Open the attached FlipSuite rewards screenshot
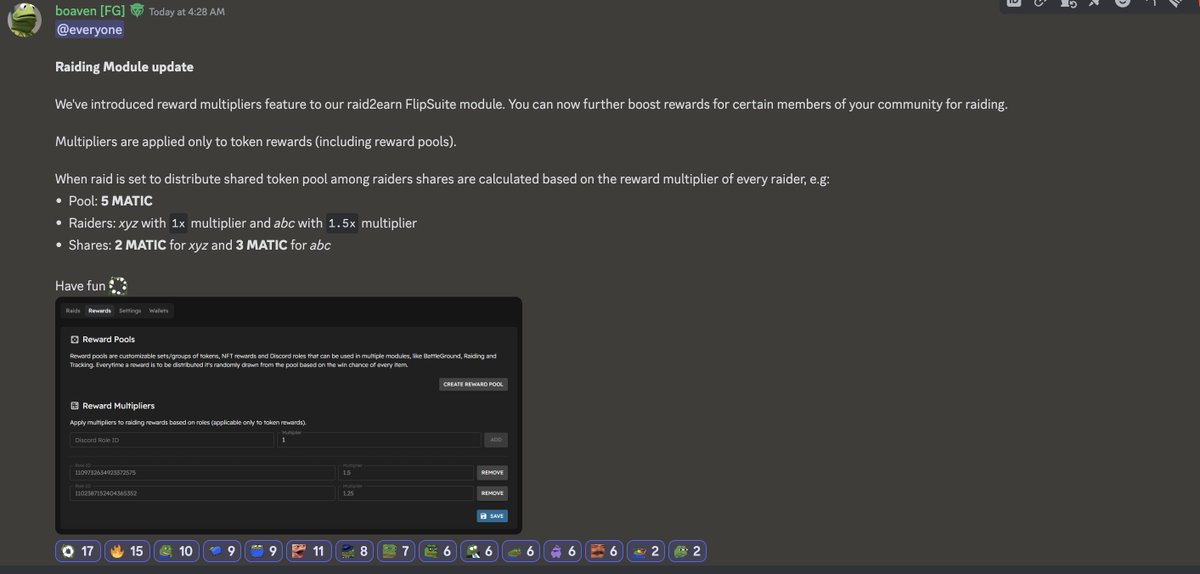 (288, 415)
